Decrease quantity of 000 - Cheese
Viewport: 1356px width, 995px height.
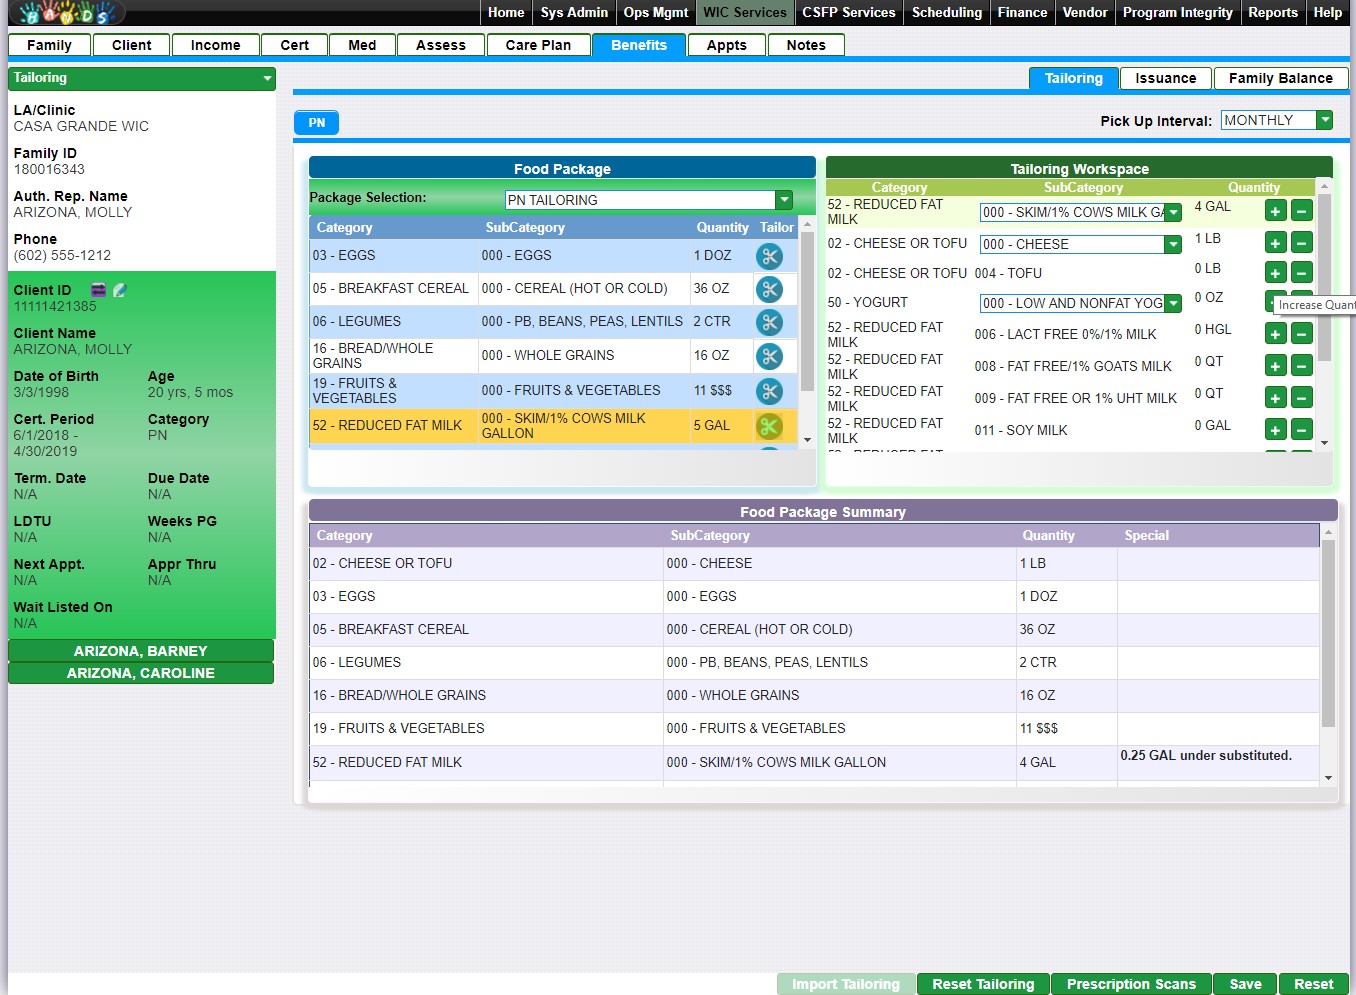click(1301, 243)
